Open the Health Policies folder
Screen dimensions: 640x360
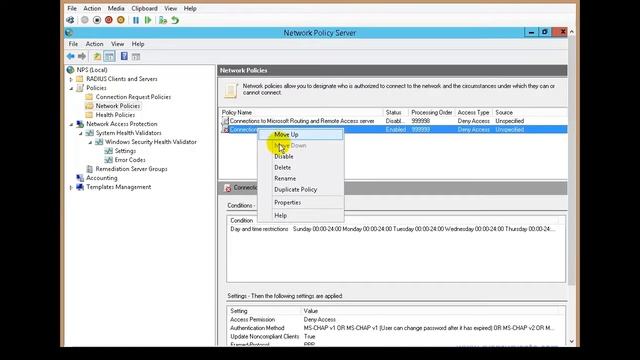pyautogui.click(x=115, y=115)
